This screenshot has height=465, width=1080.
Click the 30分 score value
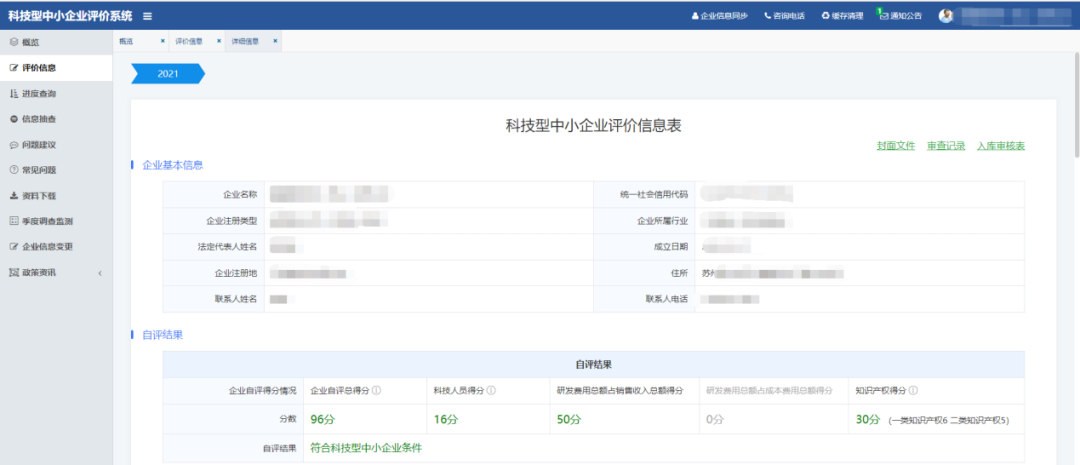pyautogui.click(x=868, y=419)
